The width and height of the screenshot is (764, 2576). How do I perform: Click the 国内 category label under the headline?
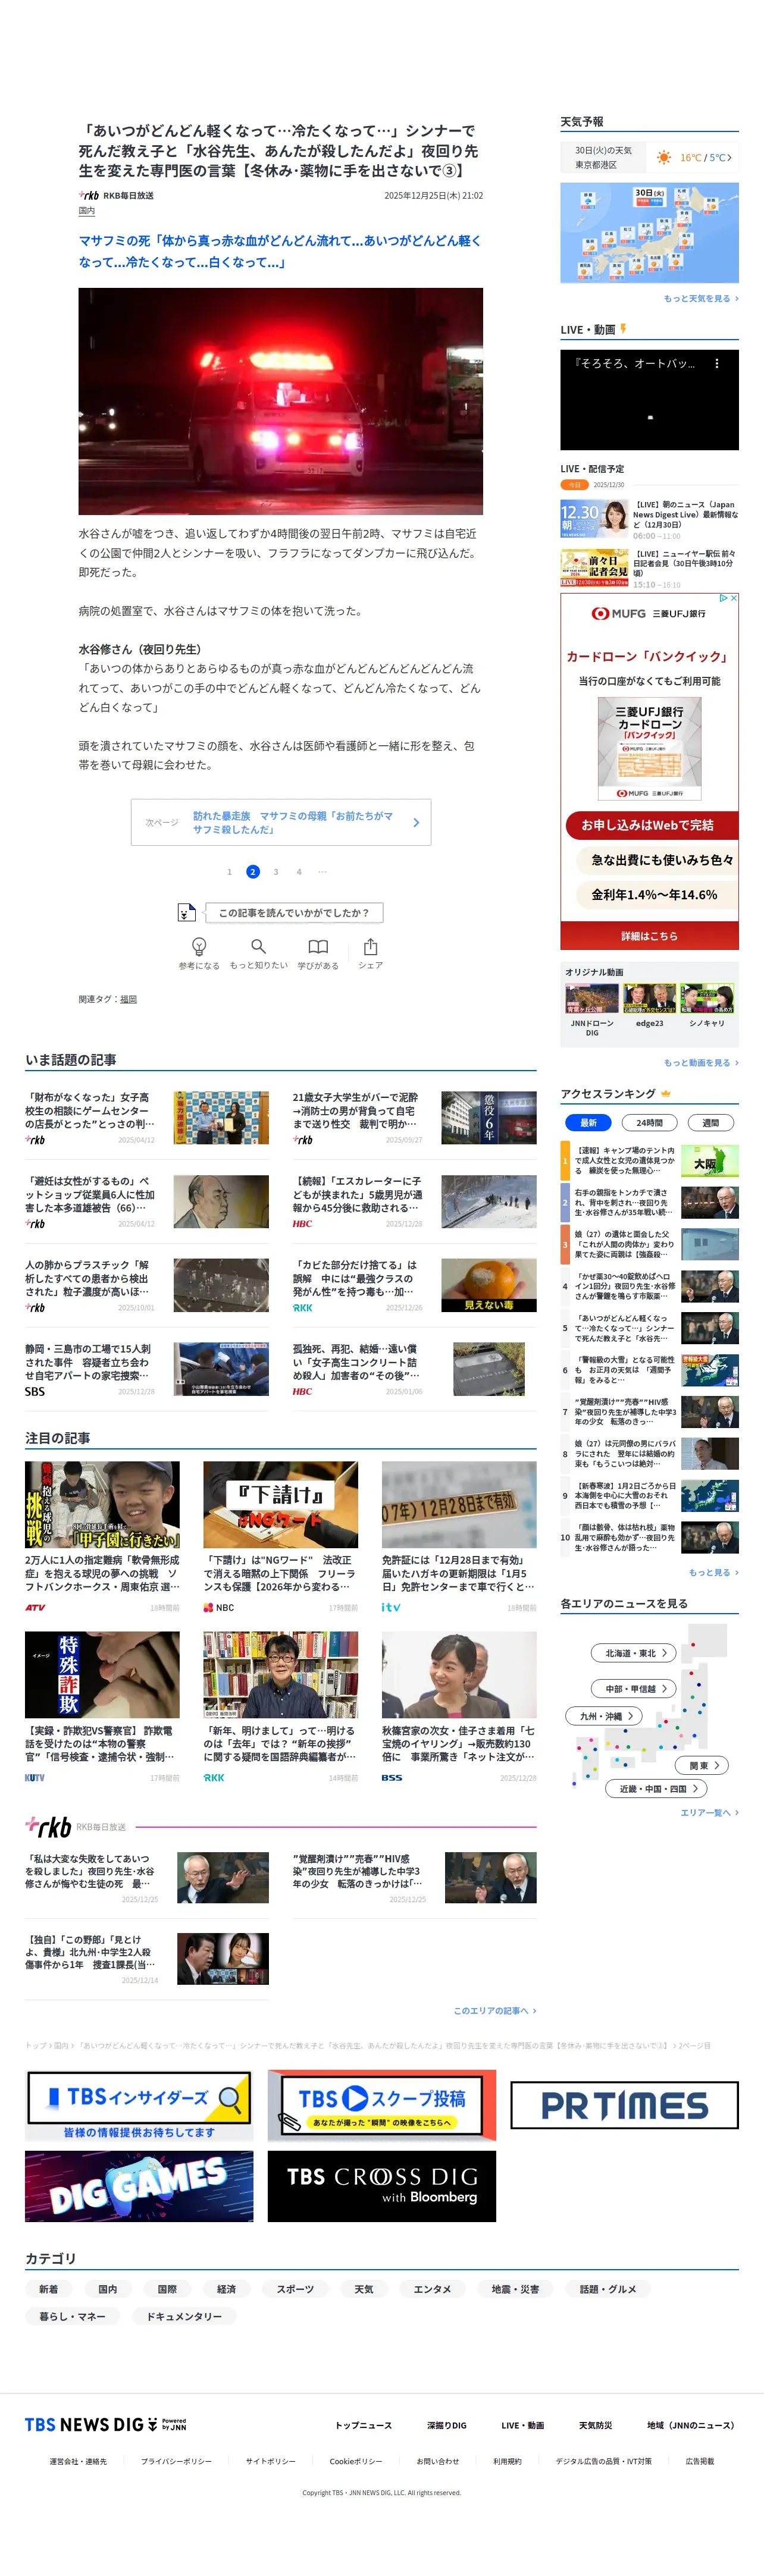coord(87,211)
